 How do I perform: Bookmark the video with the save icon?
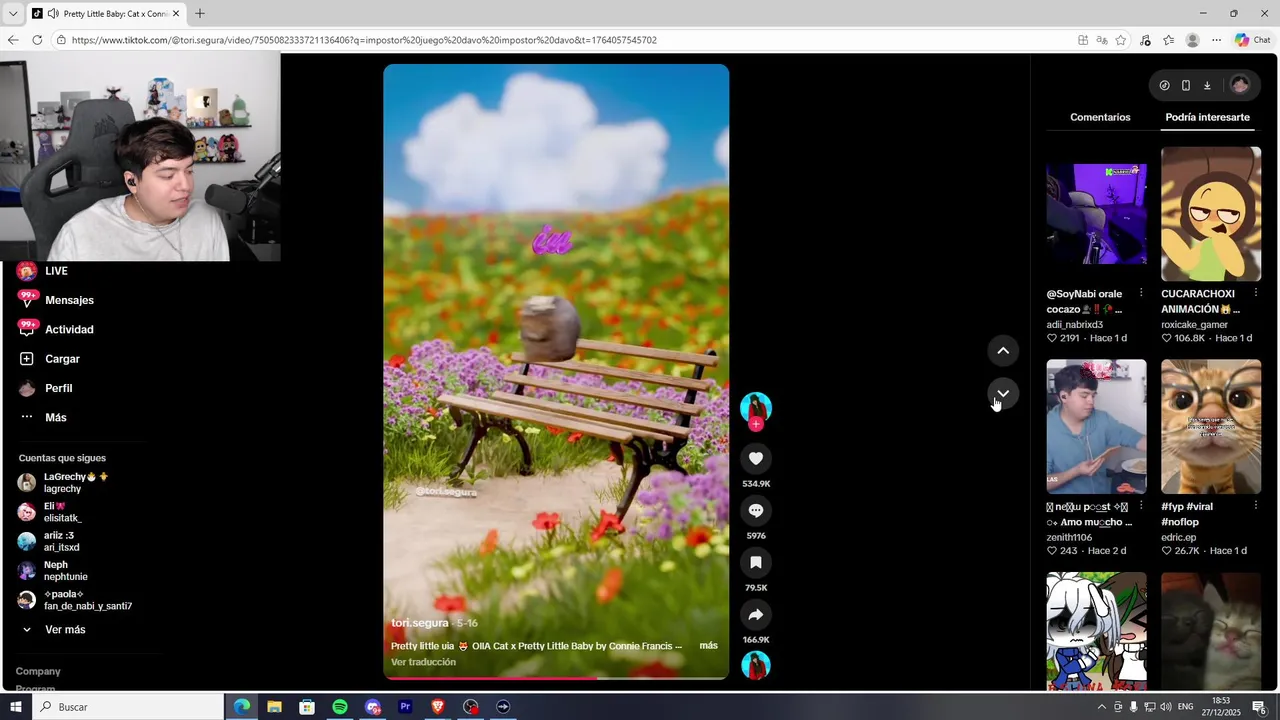click(756, 562)
